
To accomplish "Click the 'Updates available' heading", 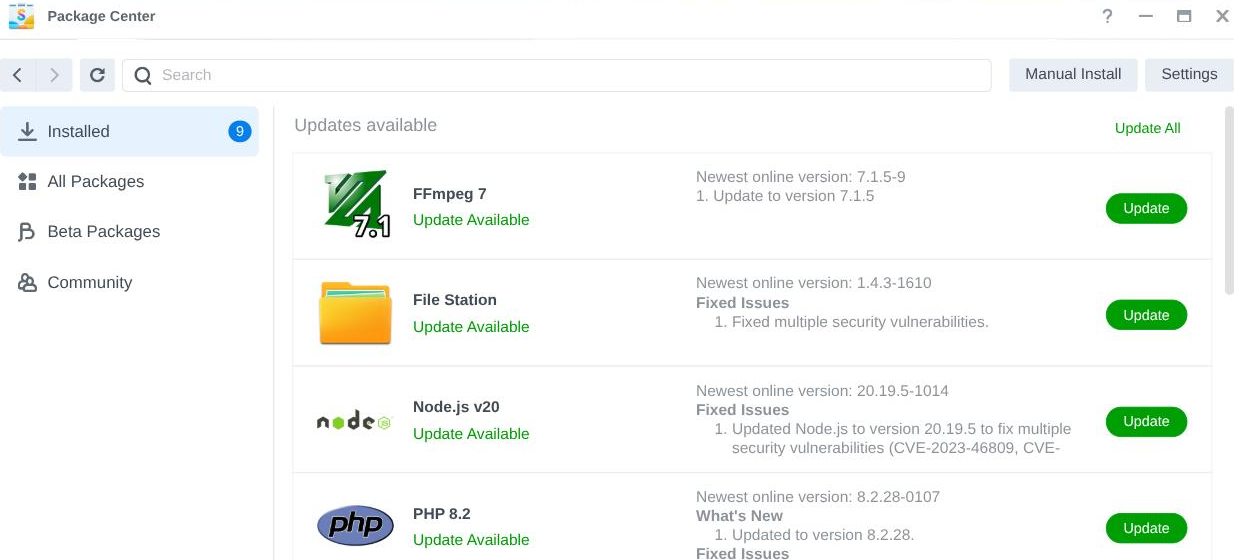I will coord(366,126).
